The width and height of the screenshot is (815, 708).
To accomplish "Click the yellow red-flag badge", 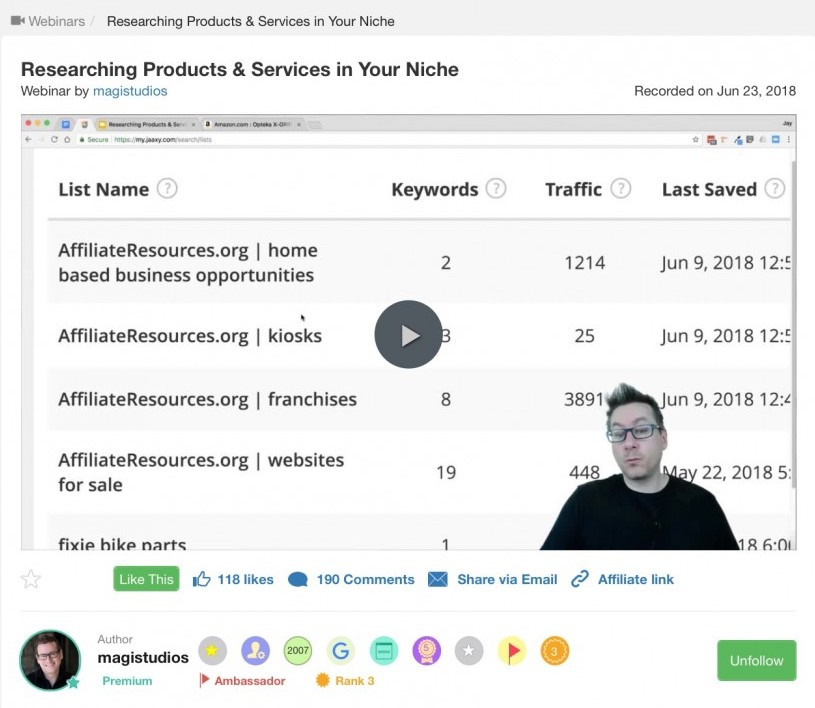I will coord(512,651).
